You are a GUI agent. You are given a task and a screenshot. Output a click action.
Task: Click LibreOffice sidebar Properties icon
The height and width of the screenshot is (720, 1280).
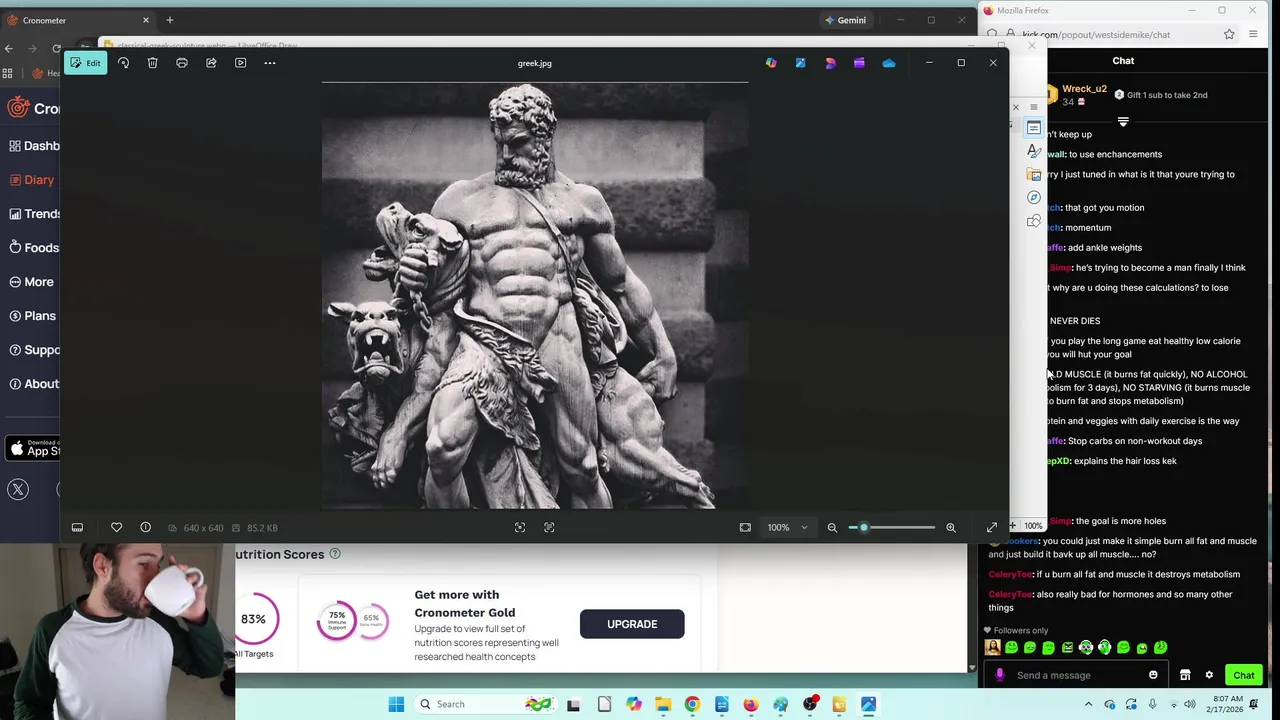(1034, 128)
